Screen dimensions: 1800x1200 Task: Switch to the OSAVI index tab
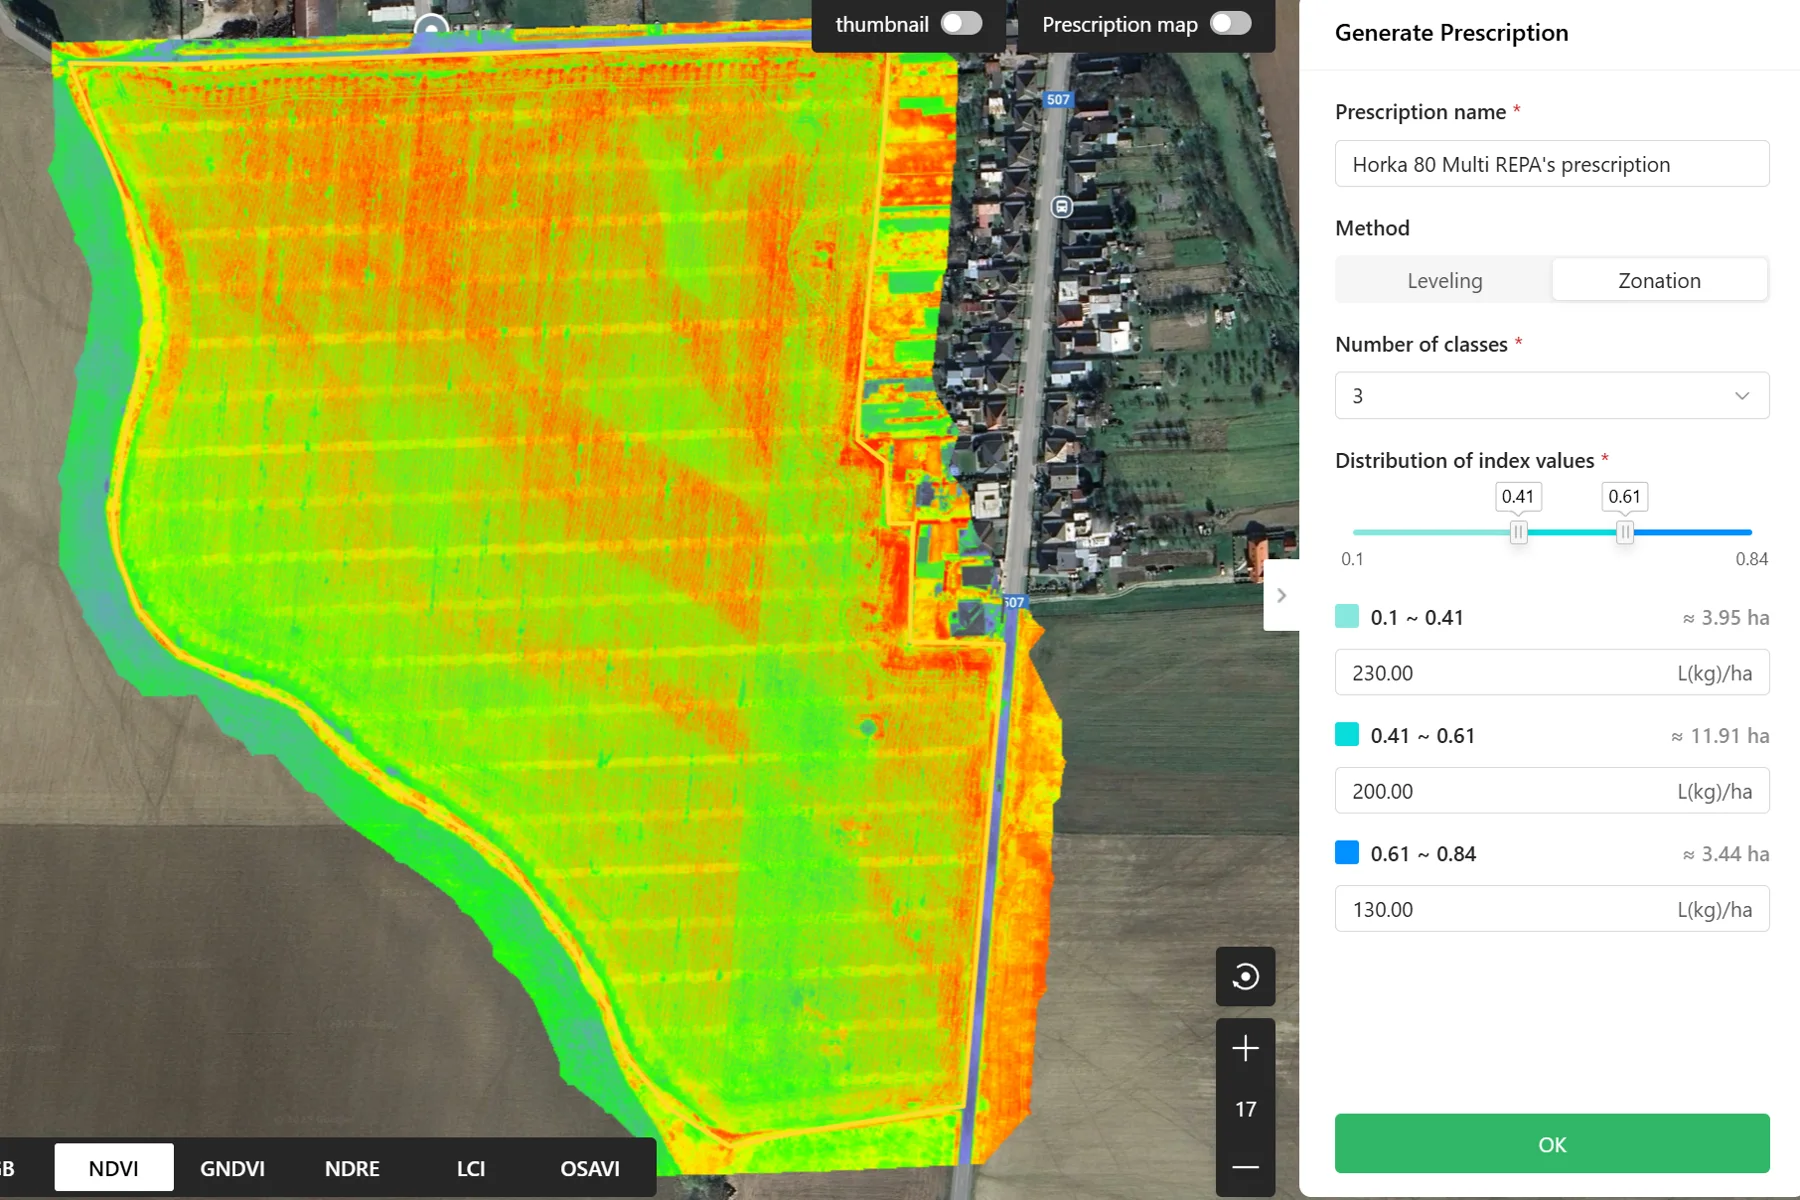pyautogui.click(x=590, y=1168)
